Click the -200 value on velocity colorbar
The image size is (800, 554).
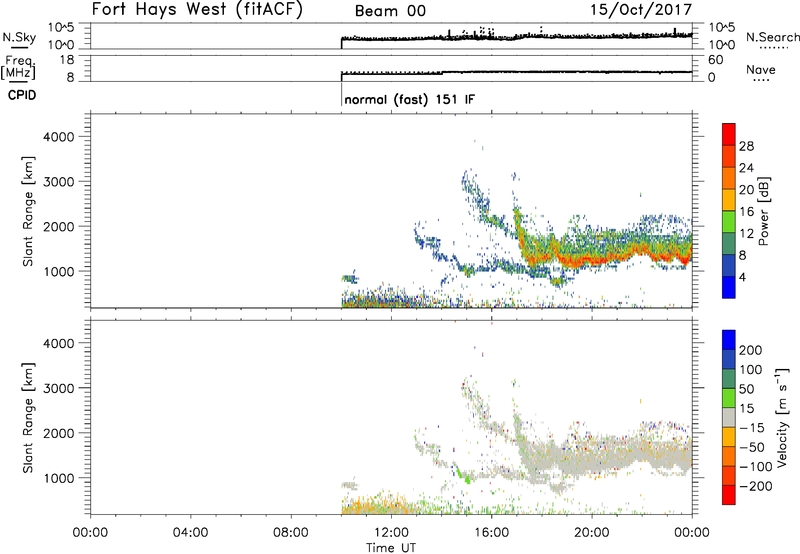click(x=756, y=486)
